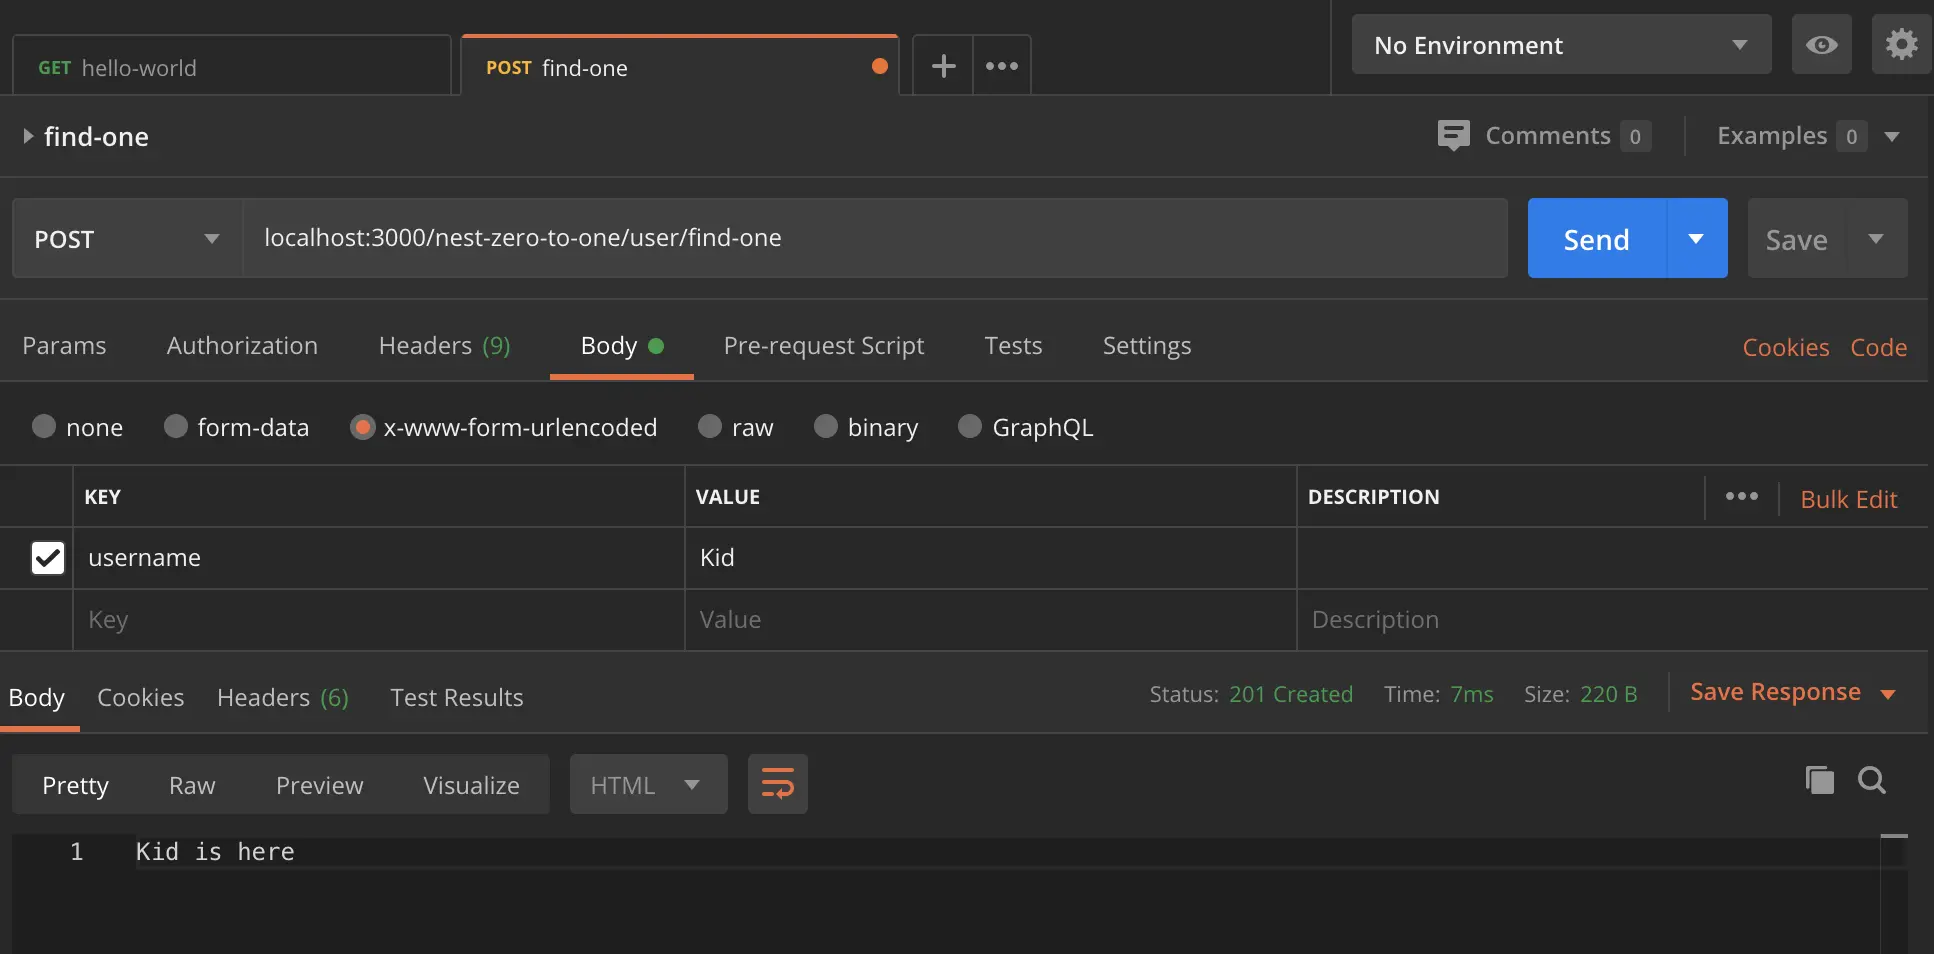Screen dimensions: 1934x954
Task: Copy the response with the copy icon
Action: (1819, 780)
